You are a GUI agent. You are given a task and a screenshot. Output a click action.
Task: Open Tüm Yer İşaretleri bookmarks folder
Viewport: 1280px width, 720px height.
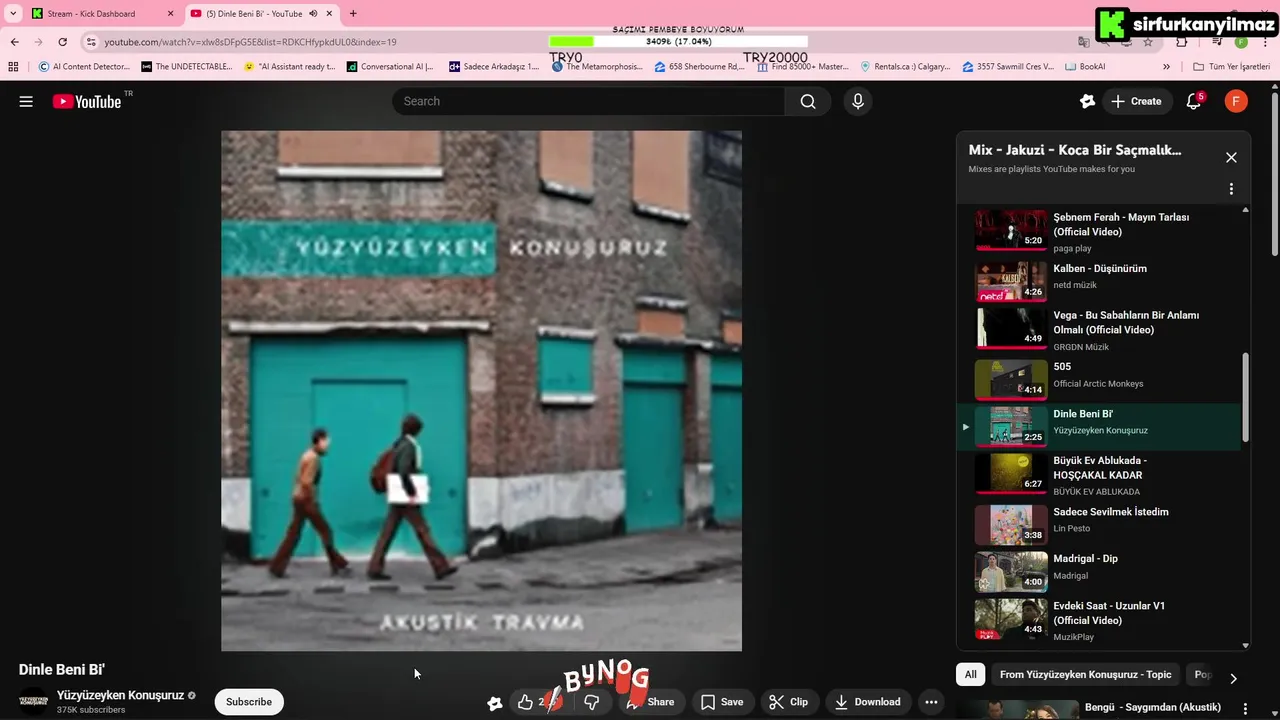pyautogui.click(x=1231, y=67)
